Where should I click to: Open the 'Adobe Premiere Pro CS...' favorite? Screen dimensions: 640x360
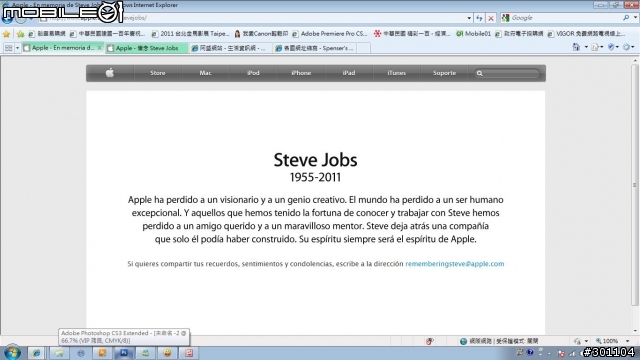[329, 34]
